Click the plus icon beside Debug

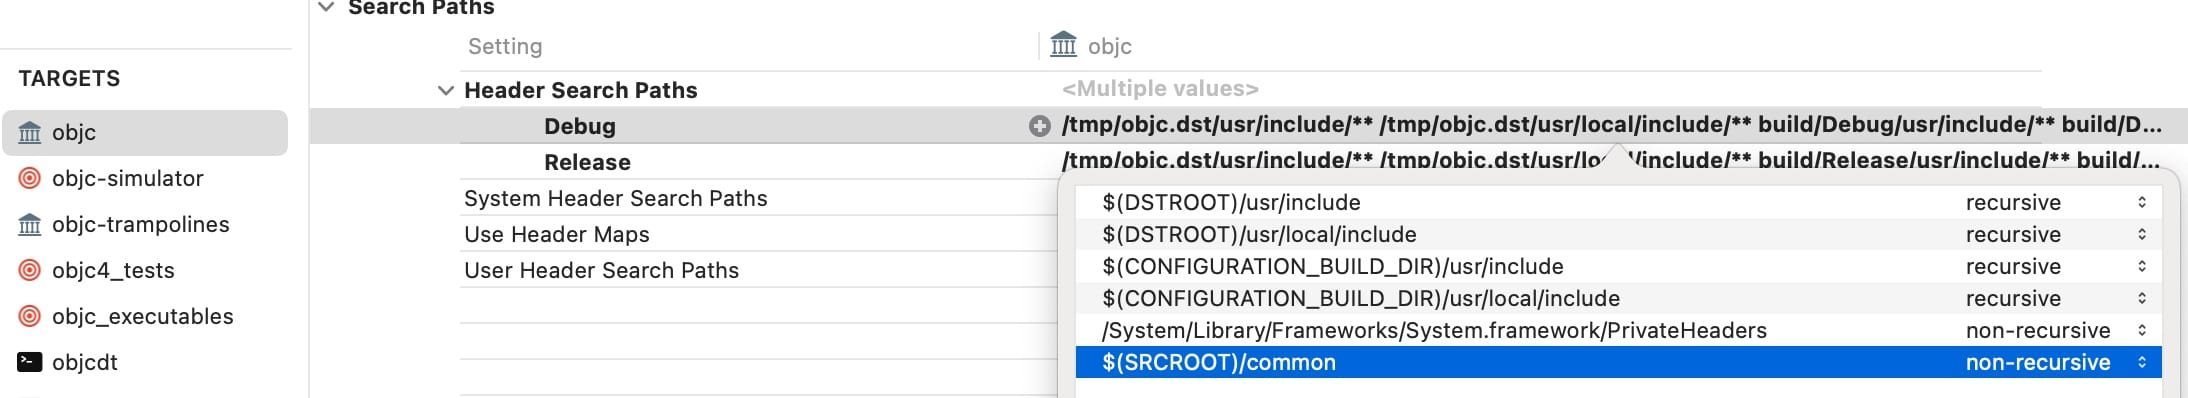pos(1040,126)
